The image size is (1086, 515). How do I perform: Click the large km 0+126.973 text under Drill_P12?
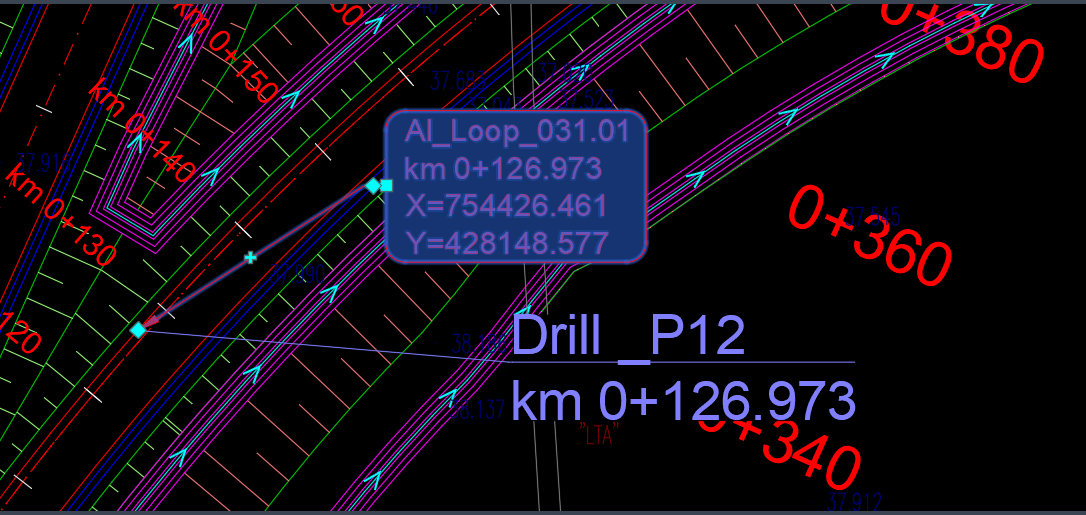(x=683, y=401)
